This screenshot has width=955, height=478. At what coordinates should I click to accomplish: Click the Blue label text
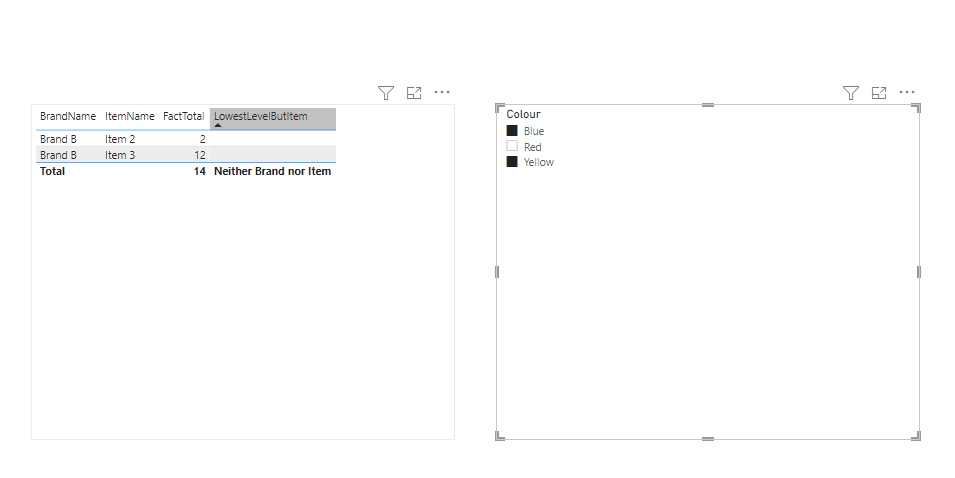click(x=534, y=131)
